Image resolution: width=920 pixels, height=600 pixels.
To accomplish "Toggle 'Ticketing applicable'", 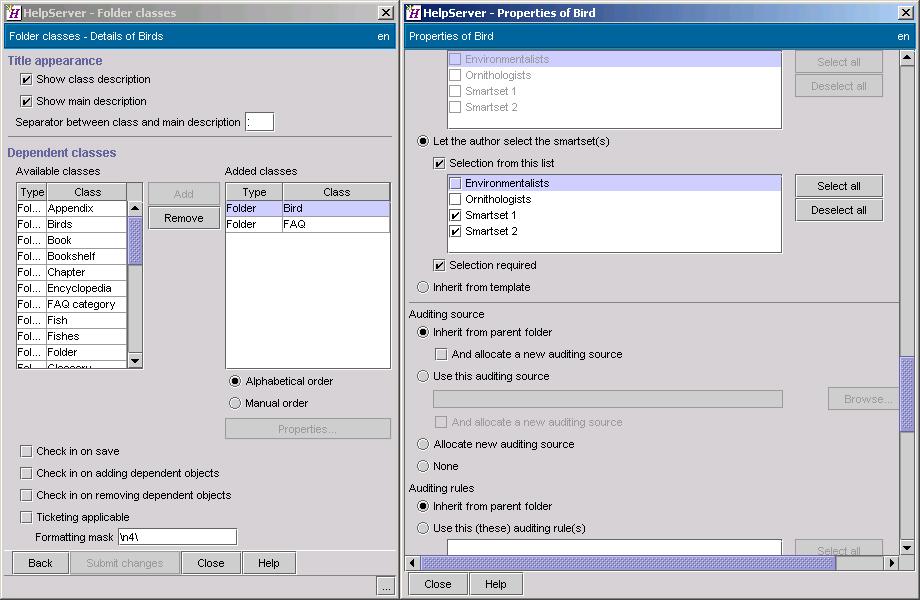I will 24,516.
